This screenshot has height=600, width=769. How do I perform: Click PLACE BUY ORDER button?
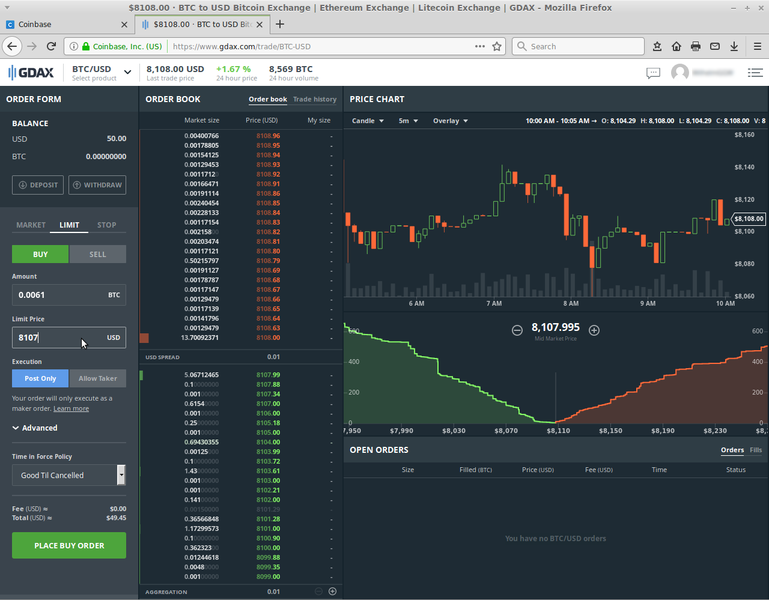69,546
